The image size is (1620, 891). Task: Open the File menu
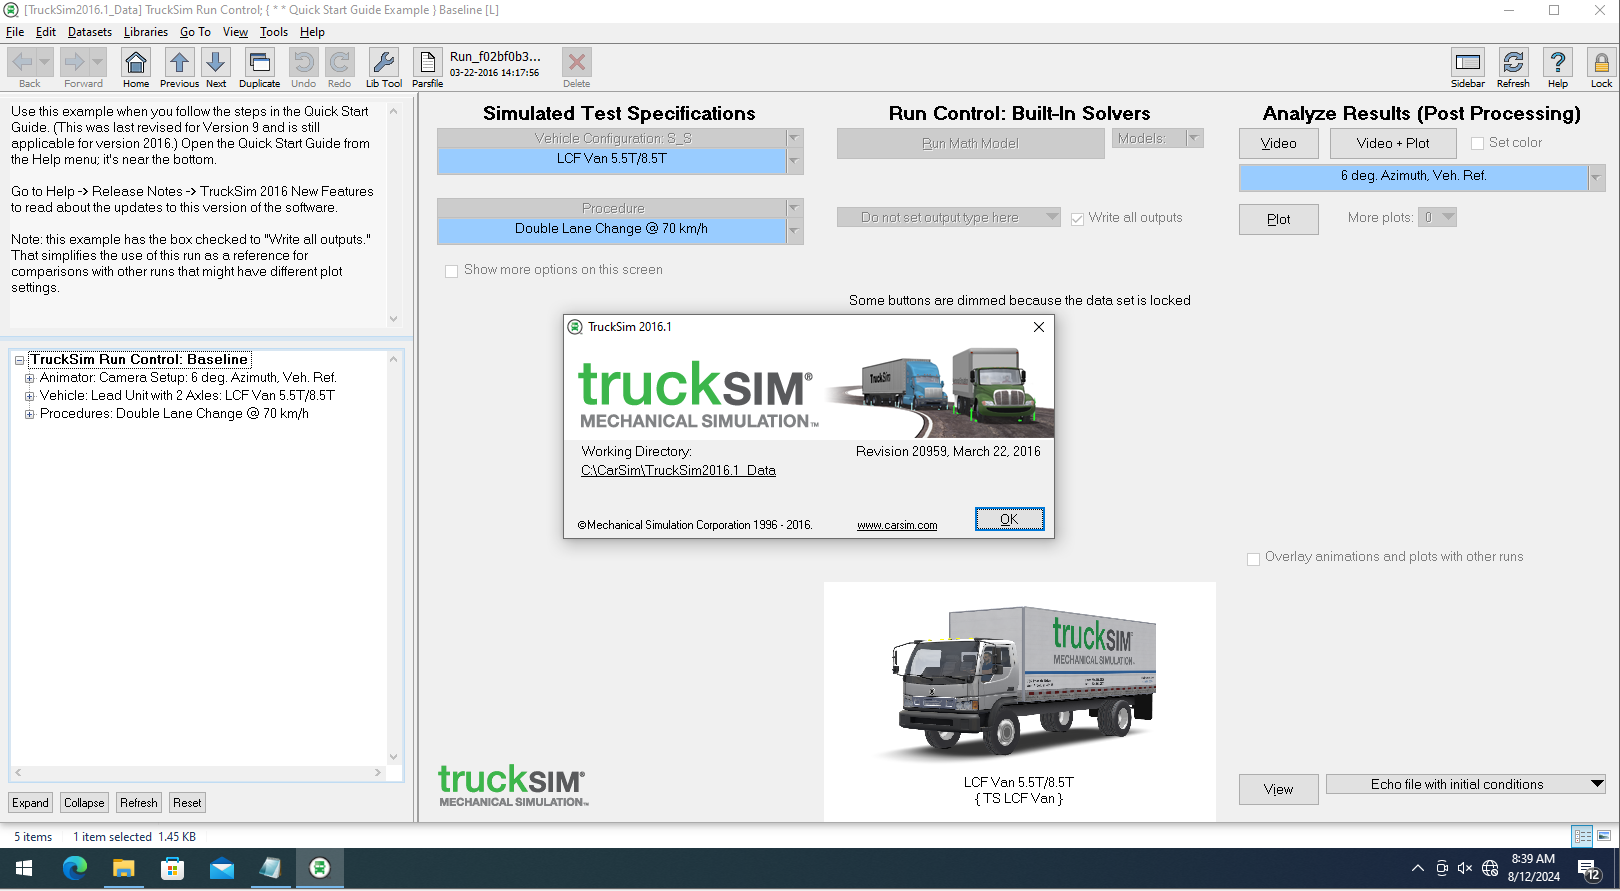pyautogui.click(x=15, y=32)
